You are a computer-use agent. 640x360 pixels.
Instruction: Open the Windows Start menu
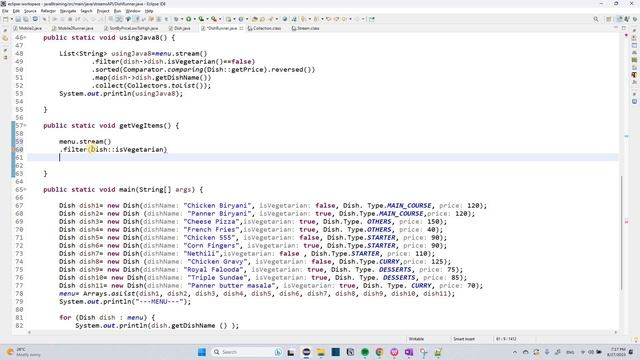pyautogui.click(x=202, y=352)
